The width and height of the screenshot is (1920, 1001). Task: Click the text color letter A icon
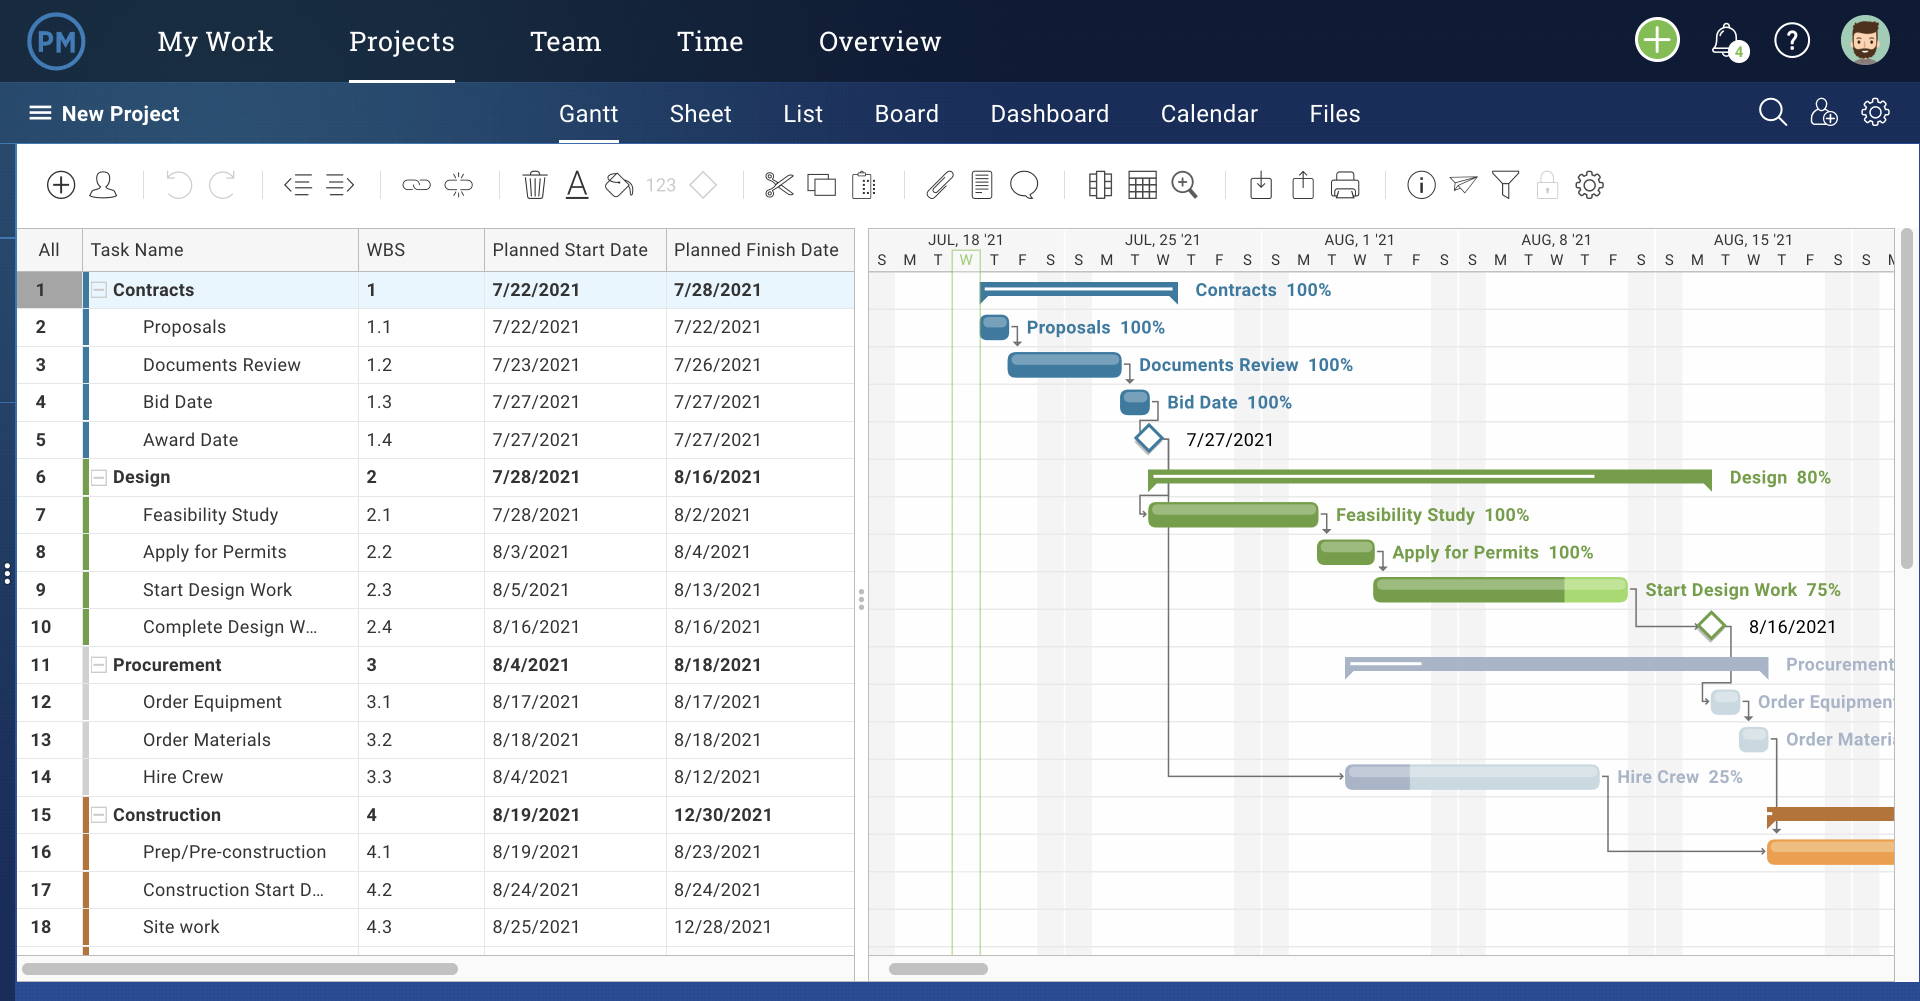(x=577, y=185)
